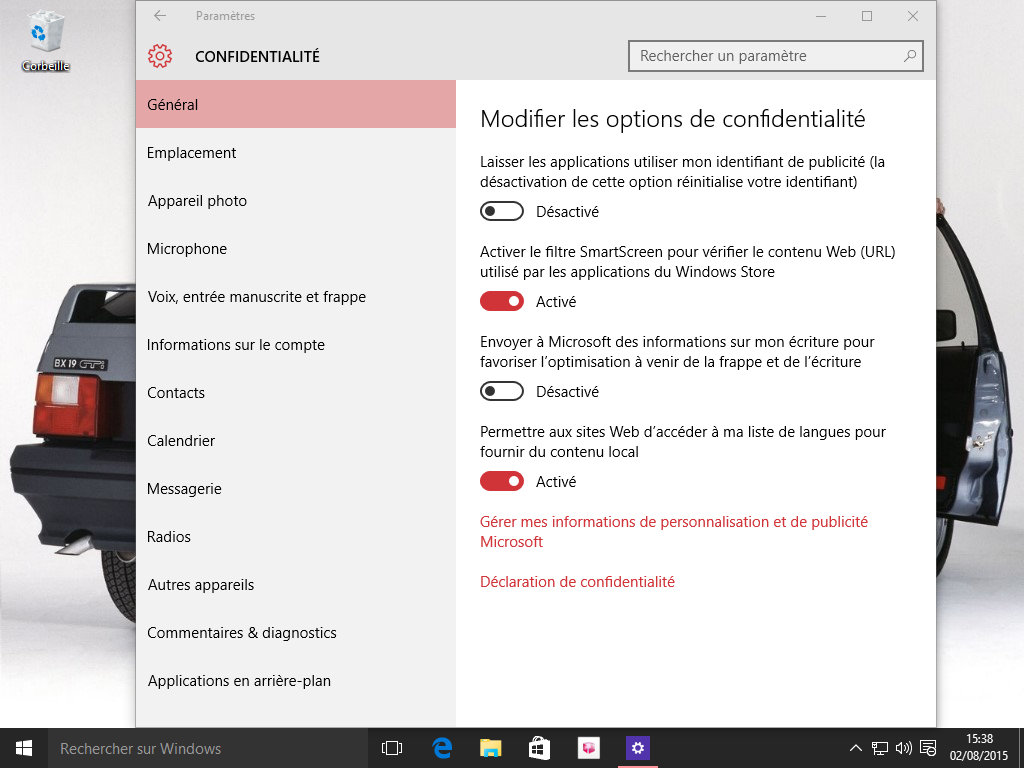Open the Corbeille desktop icon
The image size is (1024, 768).
point(45,40)
